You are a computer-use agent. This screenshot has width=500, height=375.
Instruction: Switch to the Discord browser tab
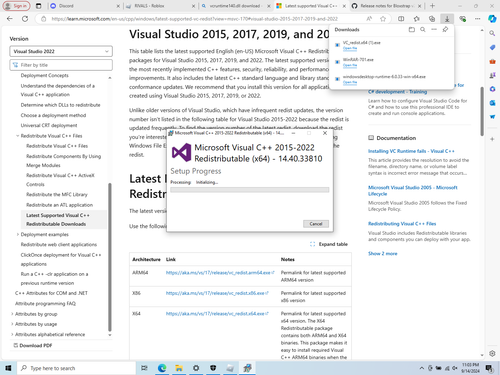pyautogui.click(x=85, y=6)
